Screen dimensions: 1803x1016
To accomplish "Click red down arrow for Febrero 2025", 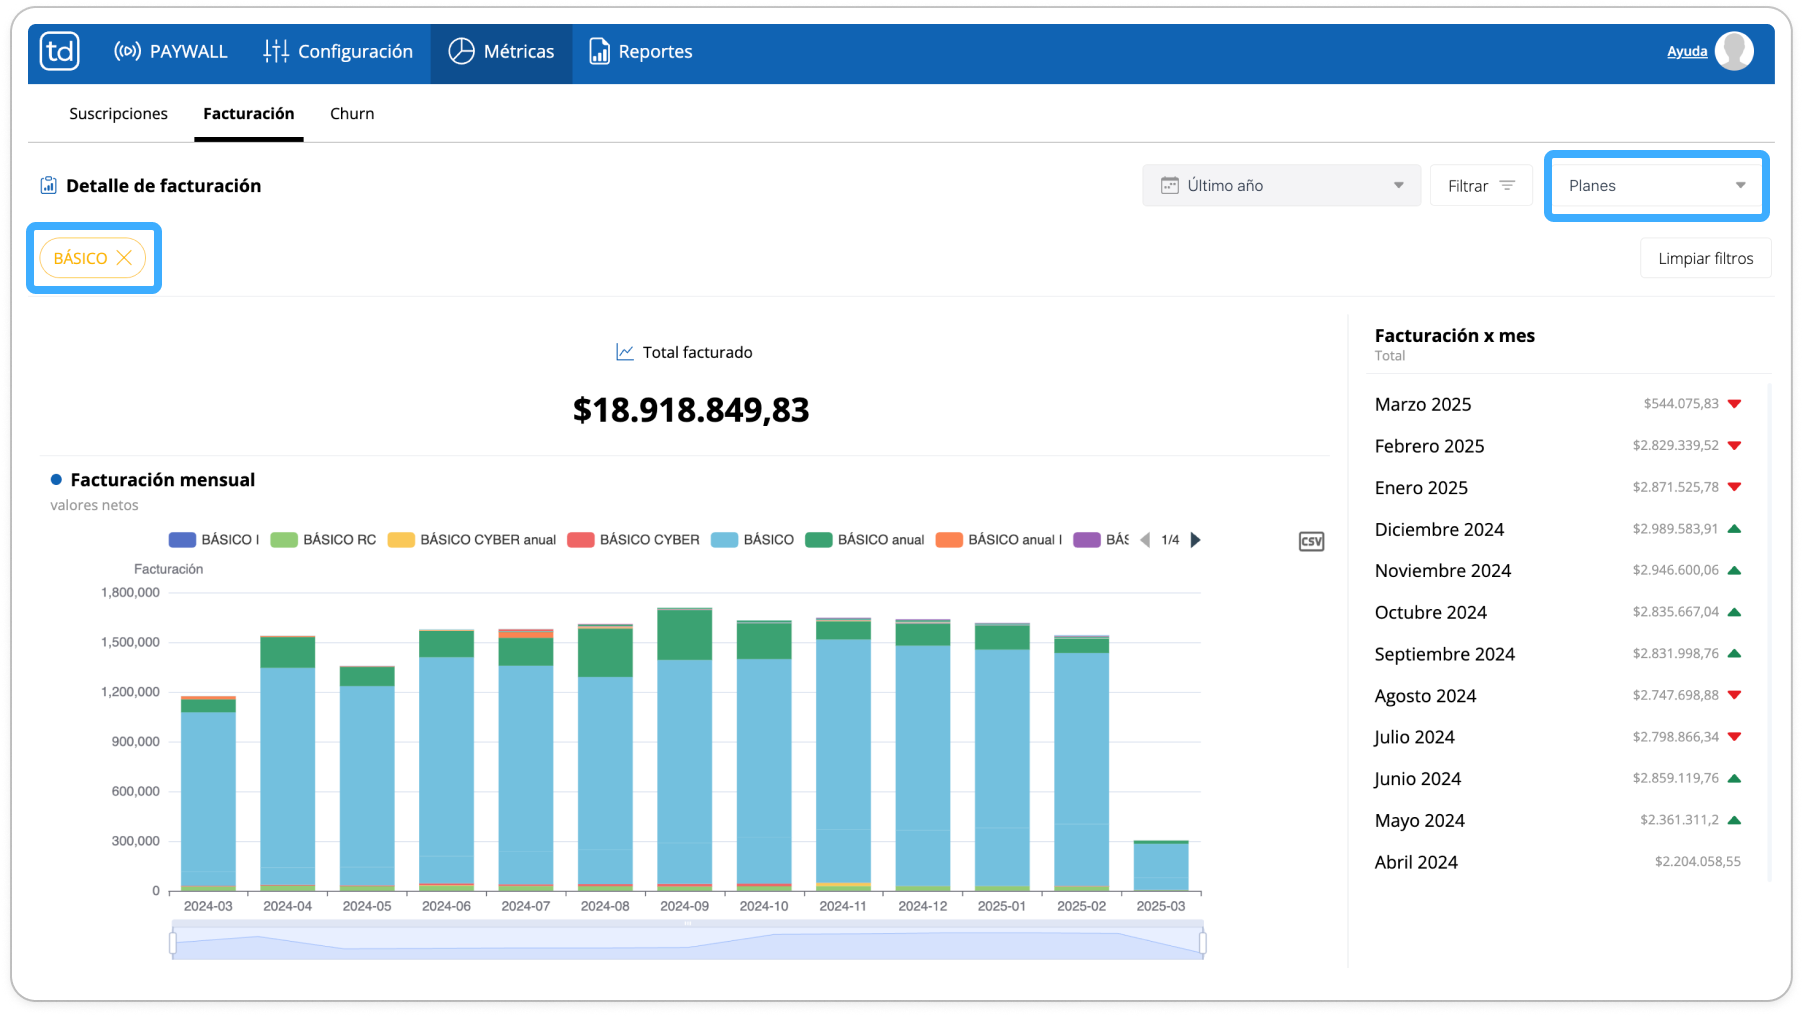I will (x=1735, y=446).
